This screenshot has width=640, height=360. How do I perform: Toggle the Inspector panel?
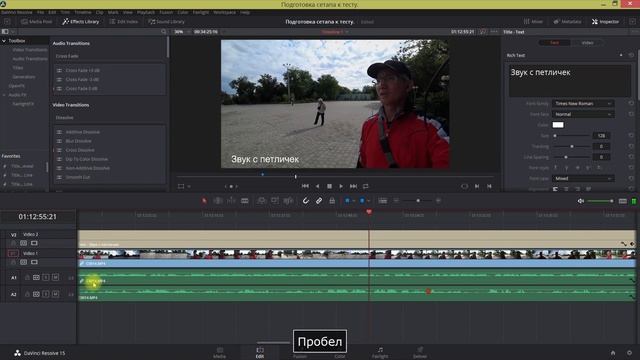click(605, 22)
